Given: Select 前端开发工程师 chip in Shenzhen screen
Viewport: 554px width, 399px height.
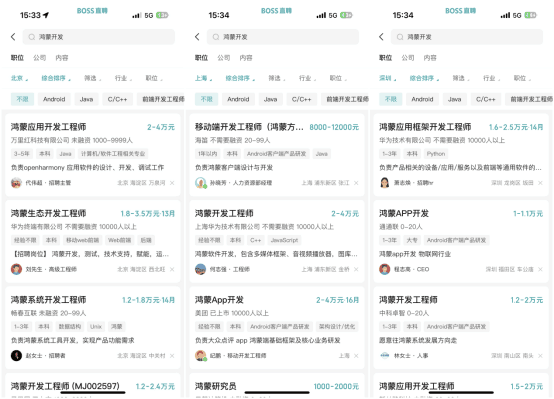Looking at the screenshot, I should [x=529, y=99].
